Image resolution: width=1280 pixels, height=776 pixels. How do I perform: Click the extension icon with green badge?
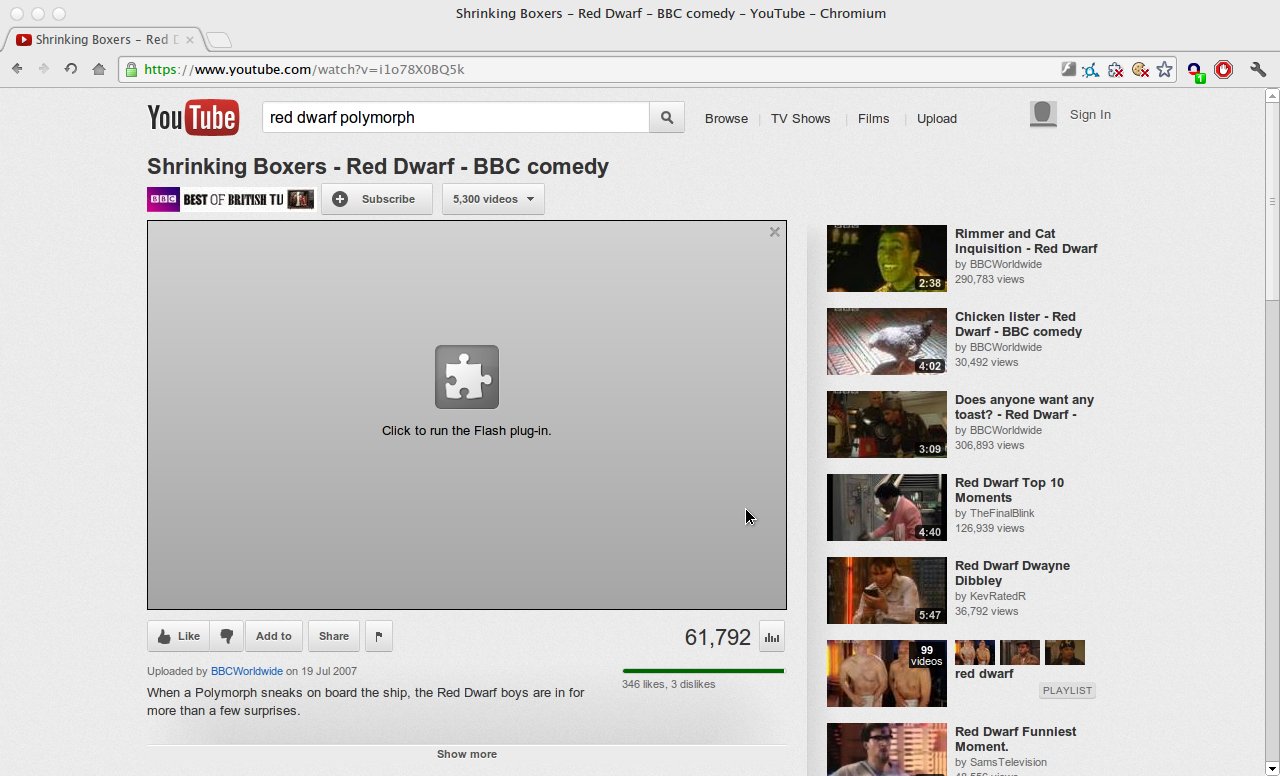click(x=1195, y=70)
